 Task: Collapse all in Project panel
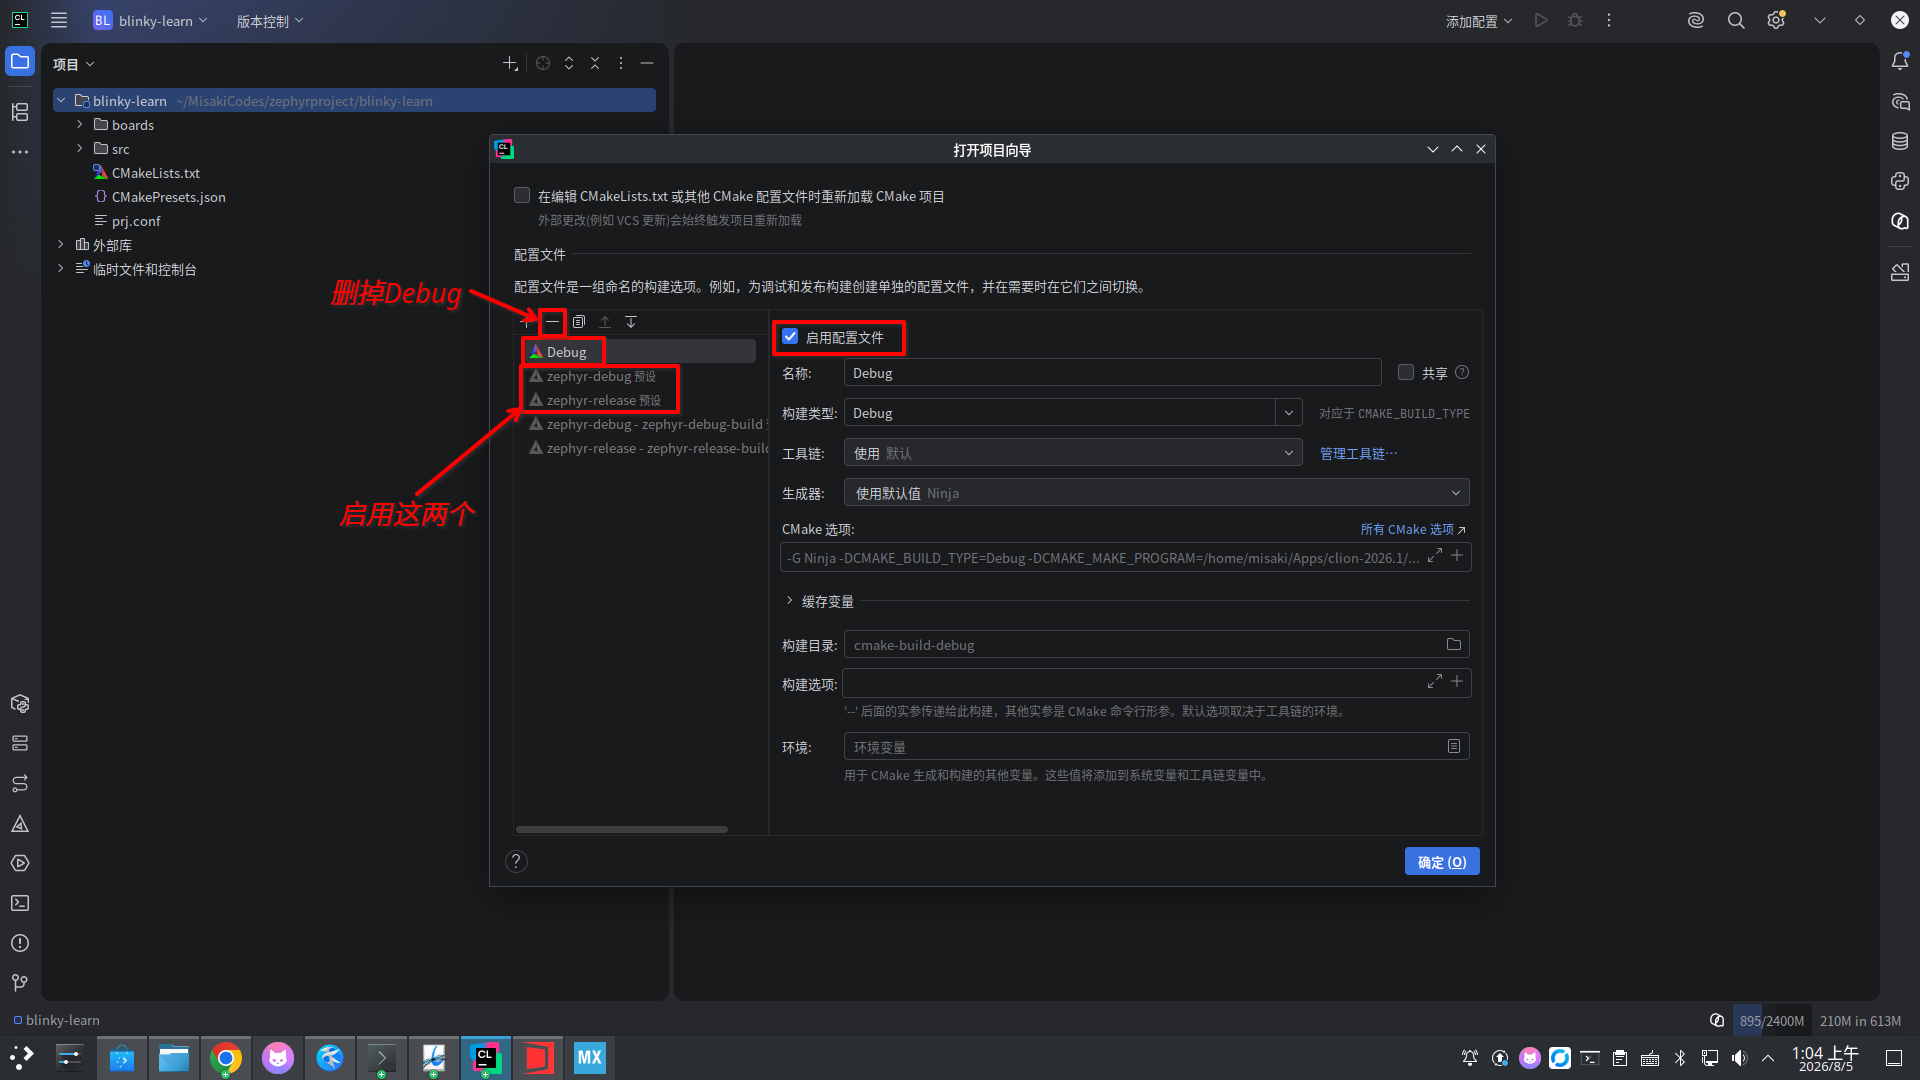(595, 63)
